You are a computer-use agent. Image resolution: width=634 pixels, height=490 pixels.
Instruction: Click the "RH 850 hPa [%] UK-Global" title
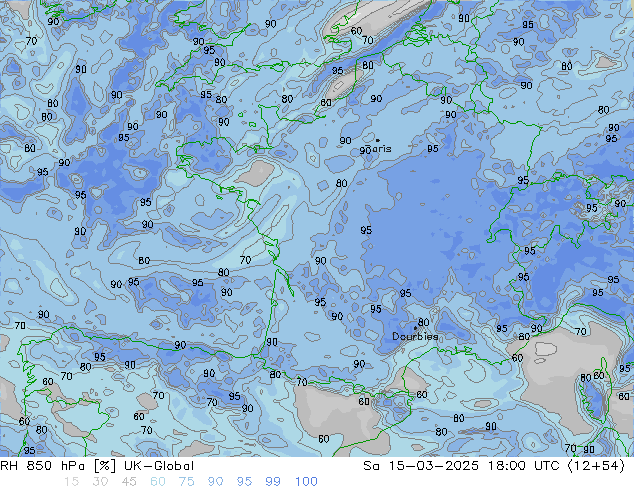pyautogui.click(x=97, y=466)
